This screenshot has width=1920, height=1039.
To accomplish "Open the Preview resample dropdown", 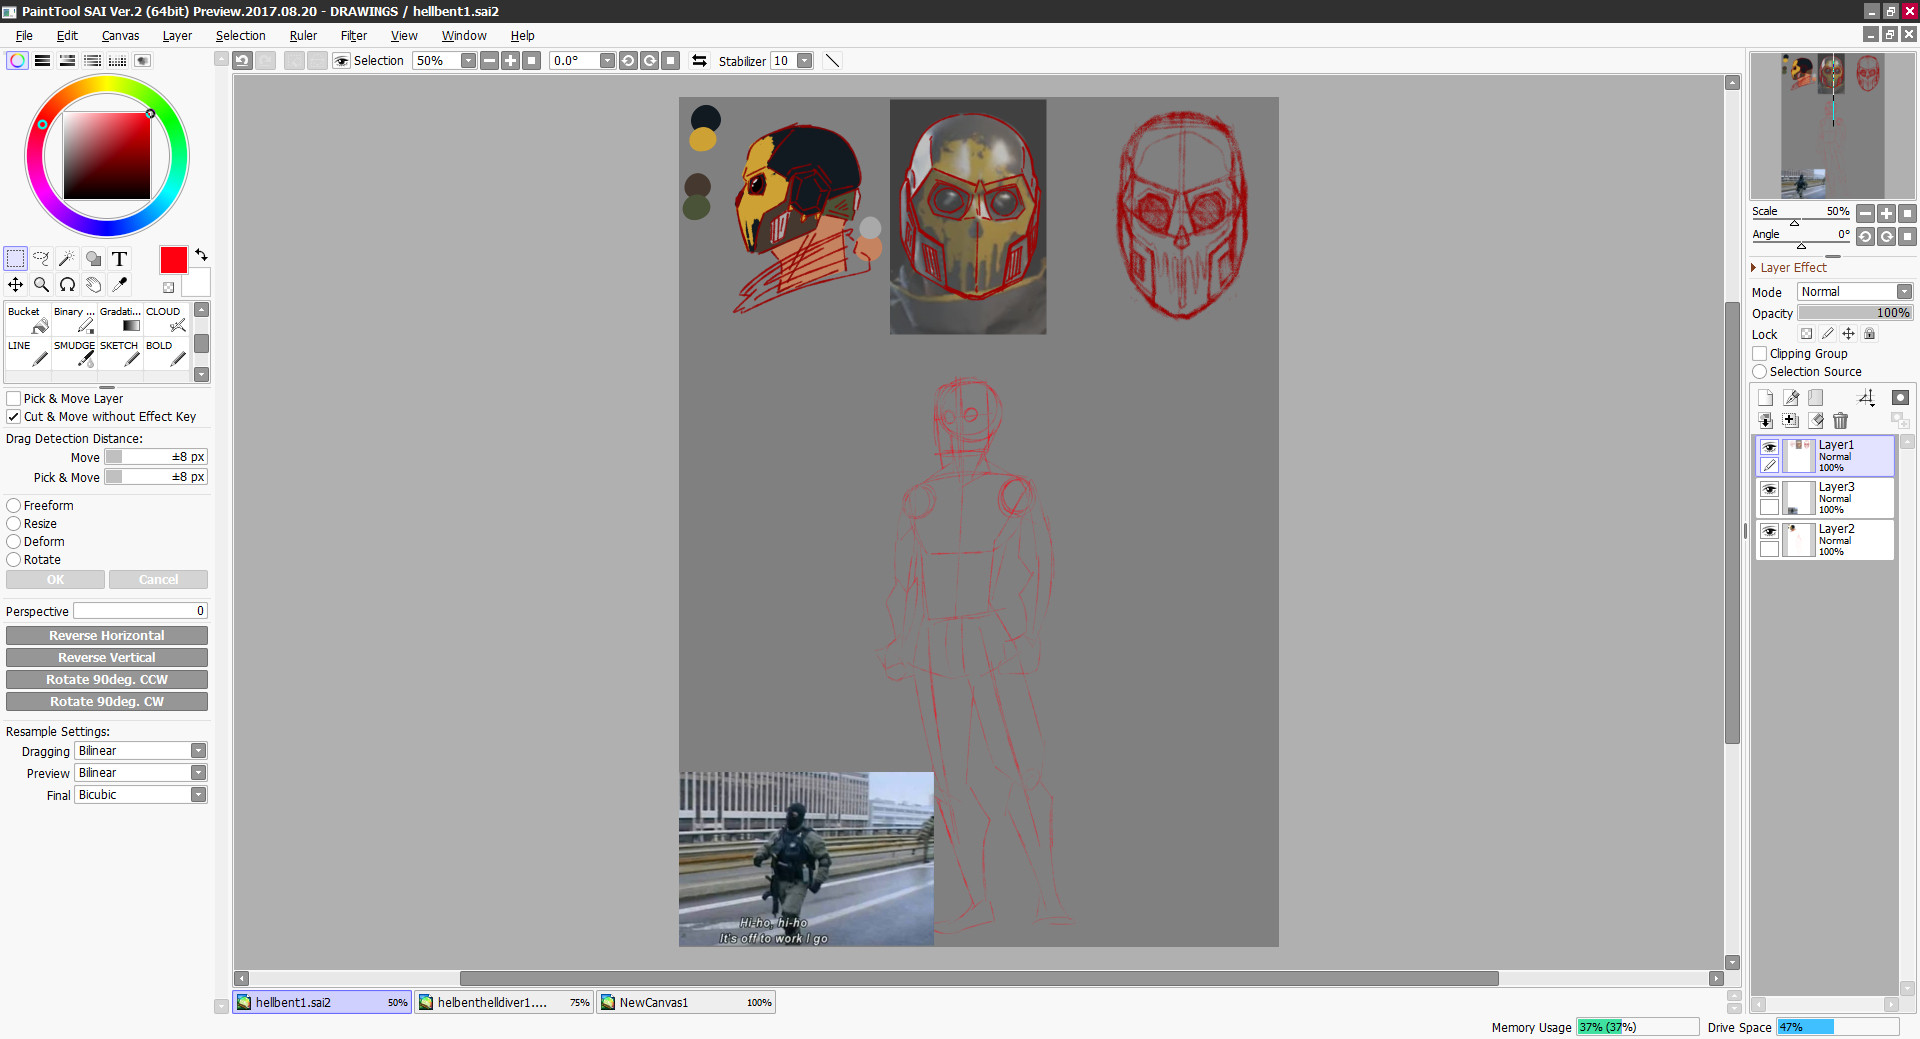I will coord(198,773).
